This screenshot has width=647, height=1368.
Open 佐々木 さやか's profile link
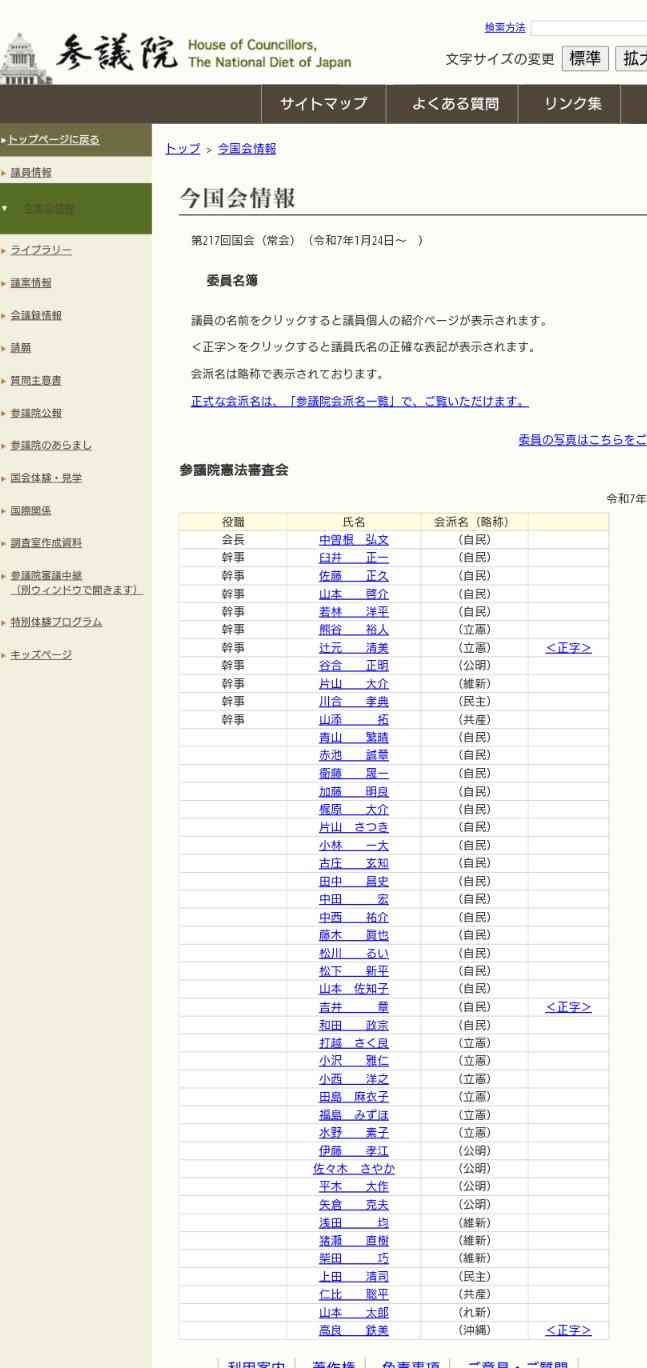tap(353, 1168)
